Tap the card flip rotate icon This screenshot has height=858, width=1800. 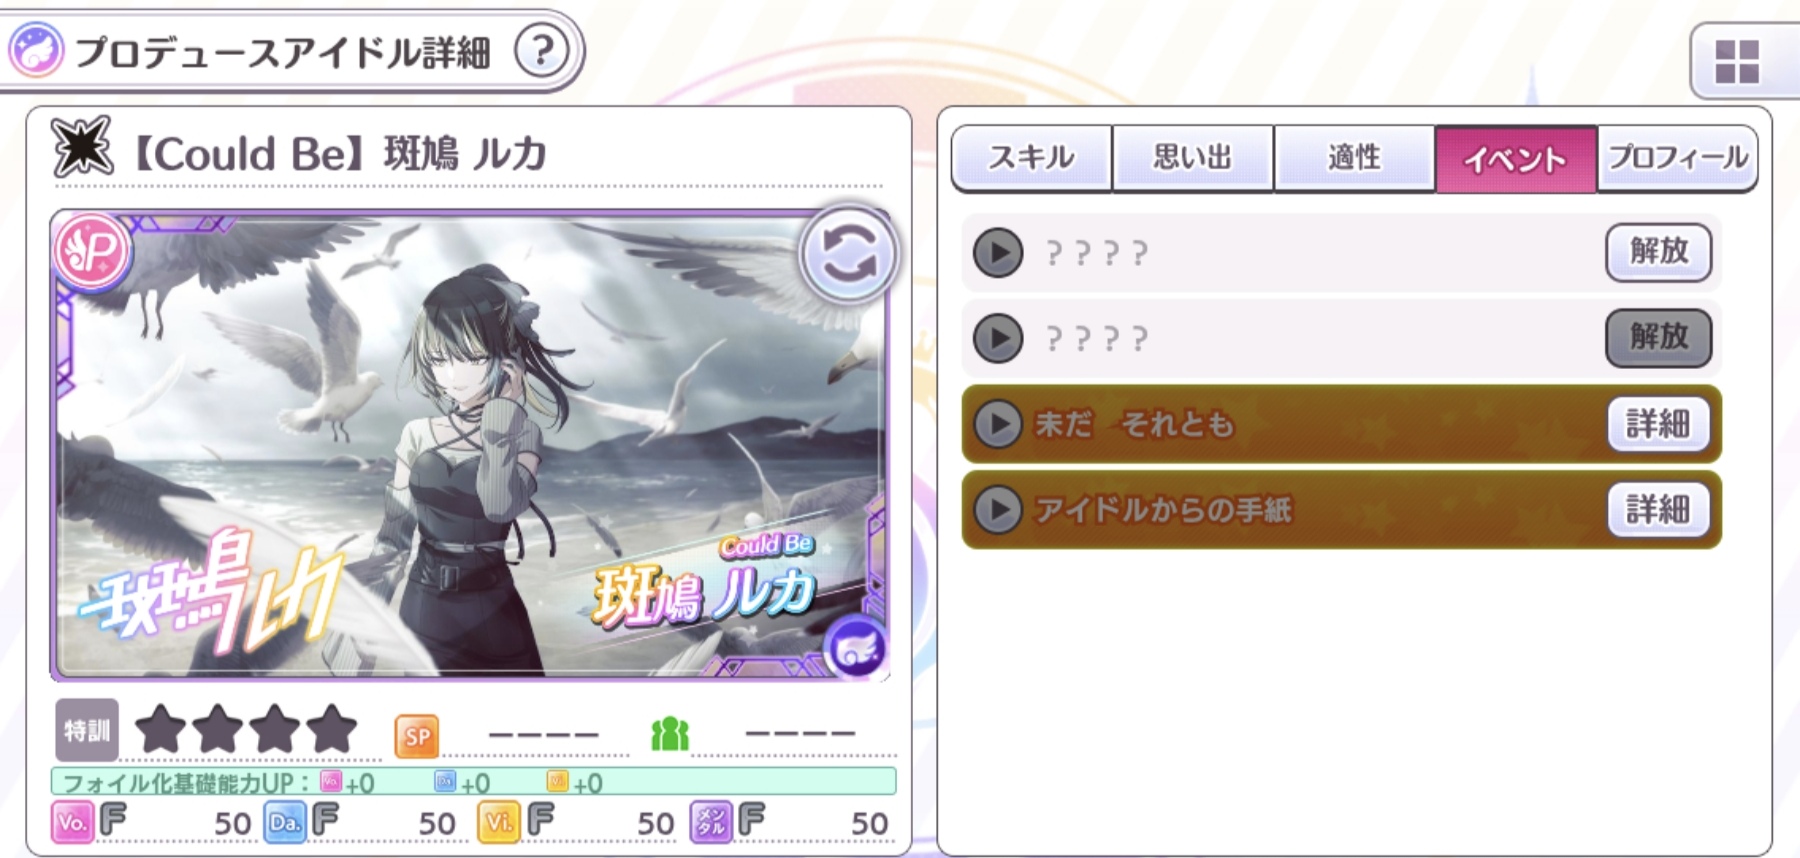848,254
